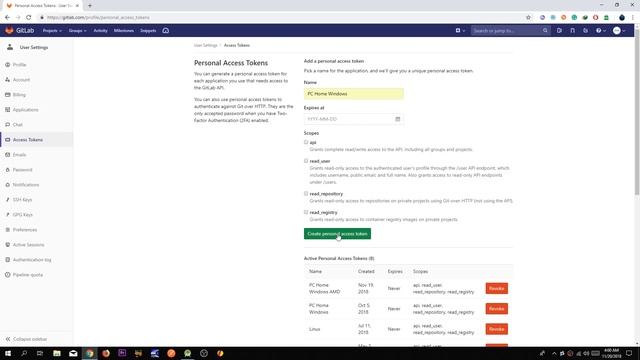
Task: Click the browser reload icon
Action: click(x=29, y=18)
